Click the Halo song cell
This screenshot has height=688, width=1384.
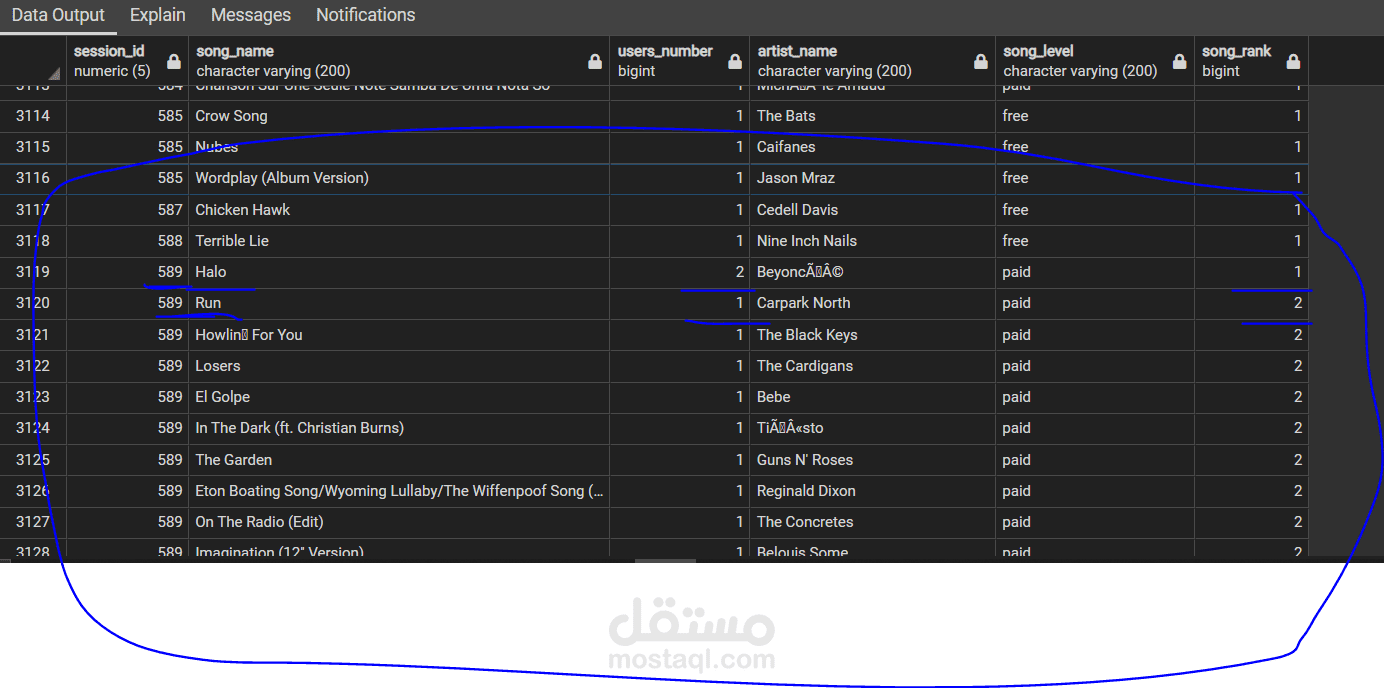click(x=399, y=272)
